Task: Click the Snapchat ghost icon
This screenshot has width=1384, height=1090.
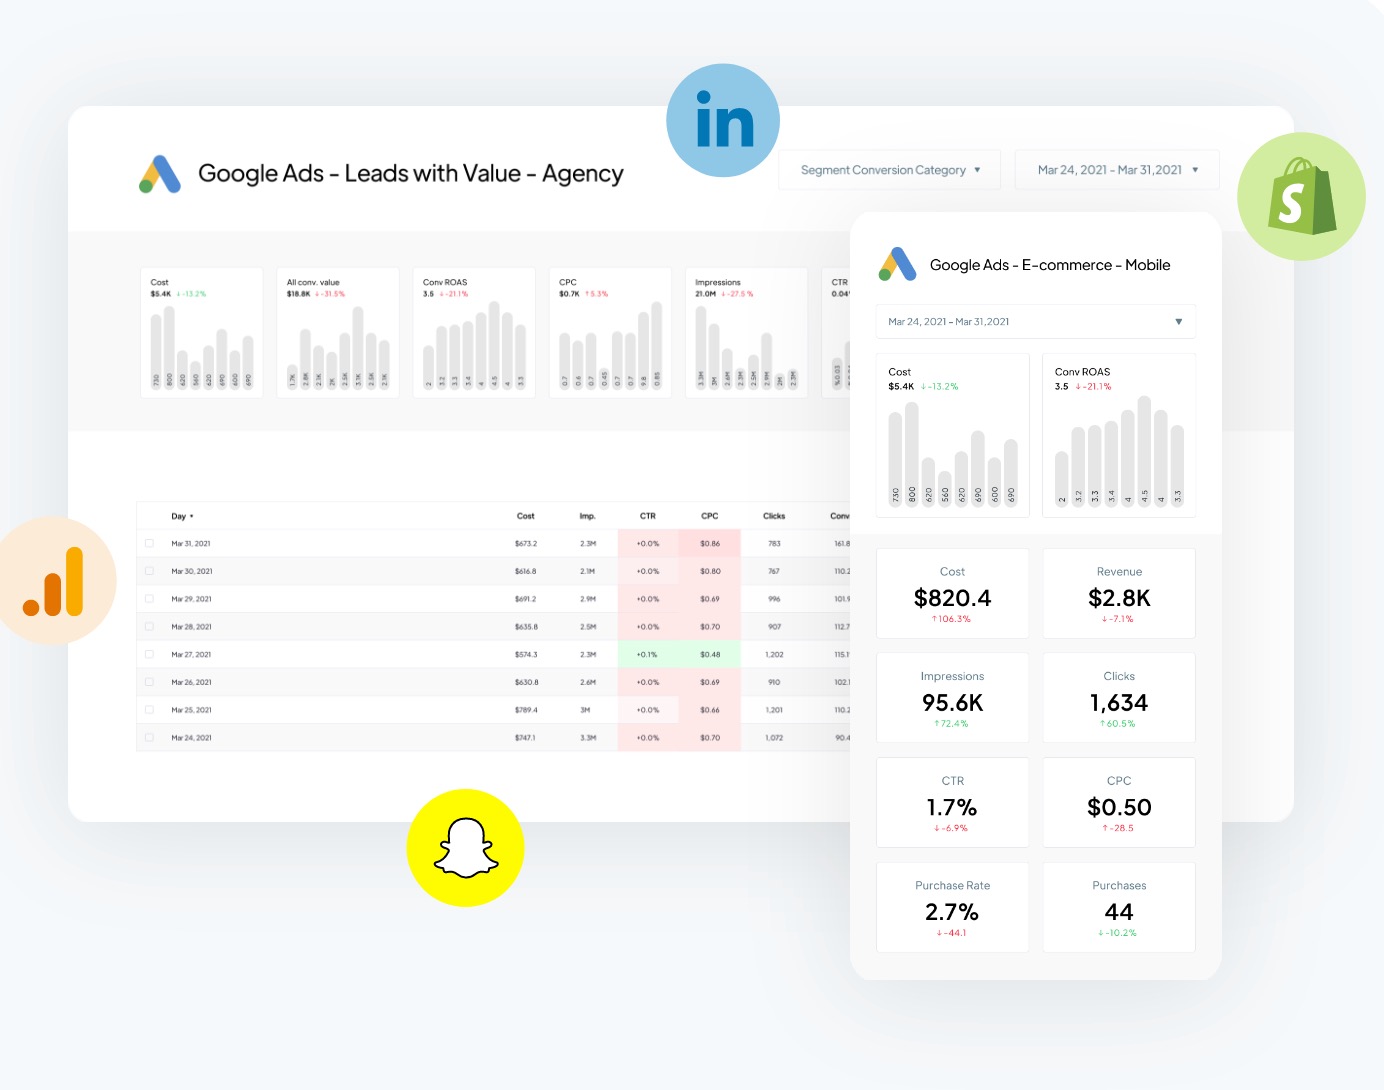Action: [466, 848]
